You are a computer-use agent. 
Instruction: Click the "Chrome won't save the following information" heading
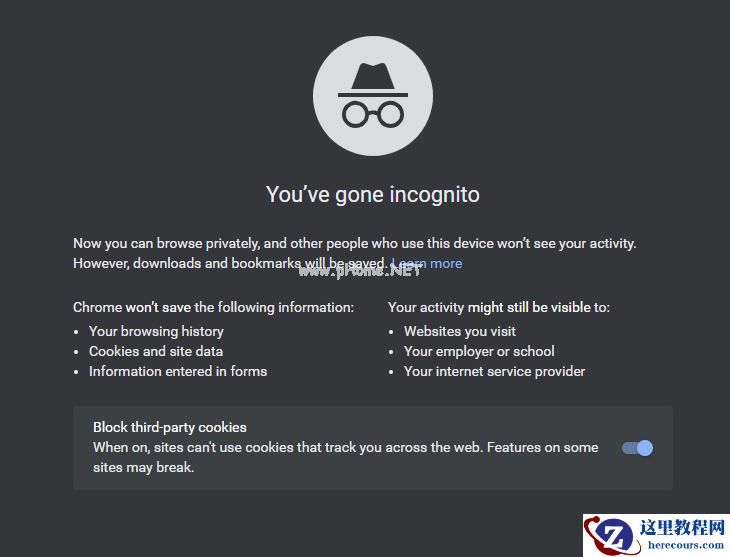pyautogui.click(x=213, y=307)
